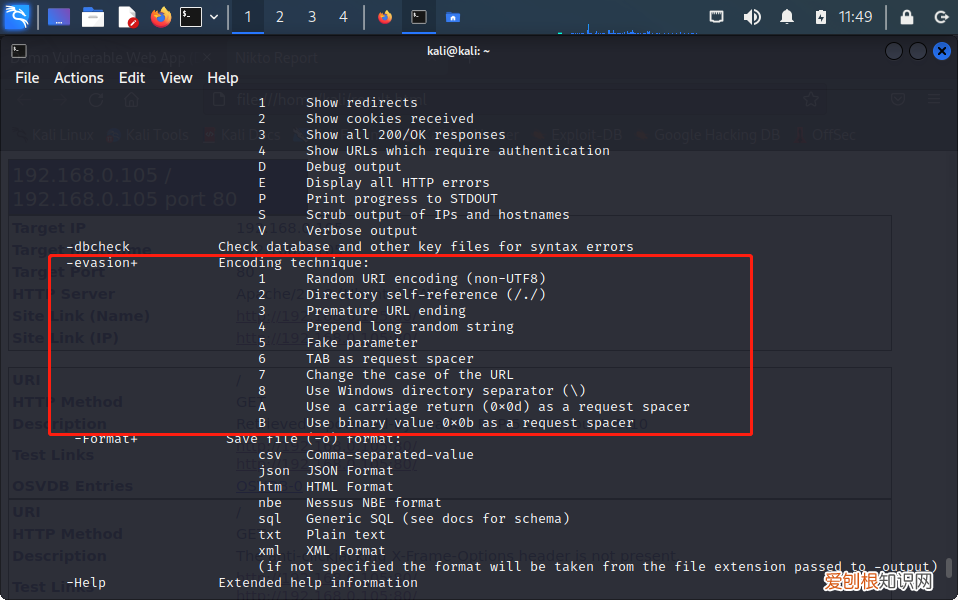The height and width of the screenshot is (600, 958).
Task: Open the terminal View menu
Action: click(176, 78)
